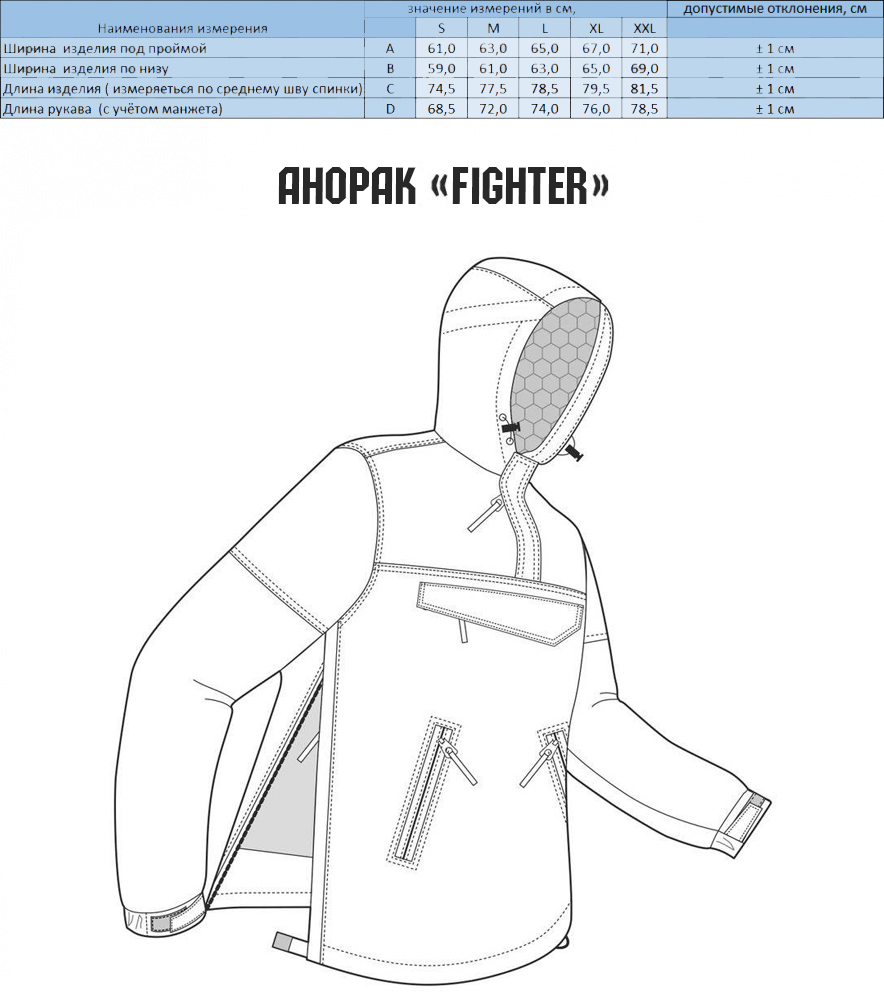Click the «допустимые отклонения, см» header
Image resolution: width=884 pixels, height=1000 pixels.
point(775,10)
